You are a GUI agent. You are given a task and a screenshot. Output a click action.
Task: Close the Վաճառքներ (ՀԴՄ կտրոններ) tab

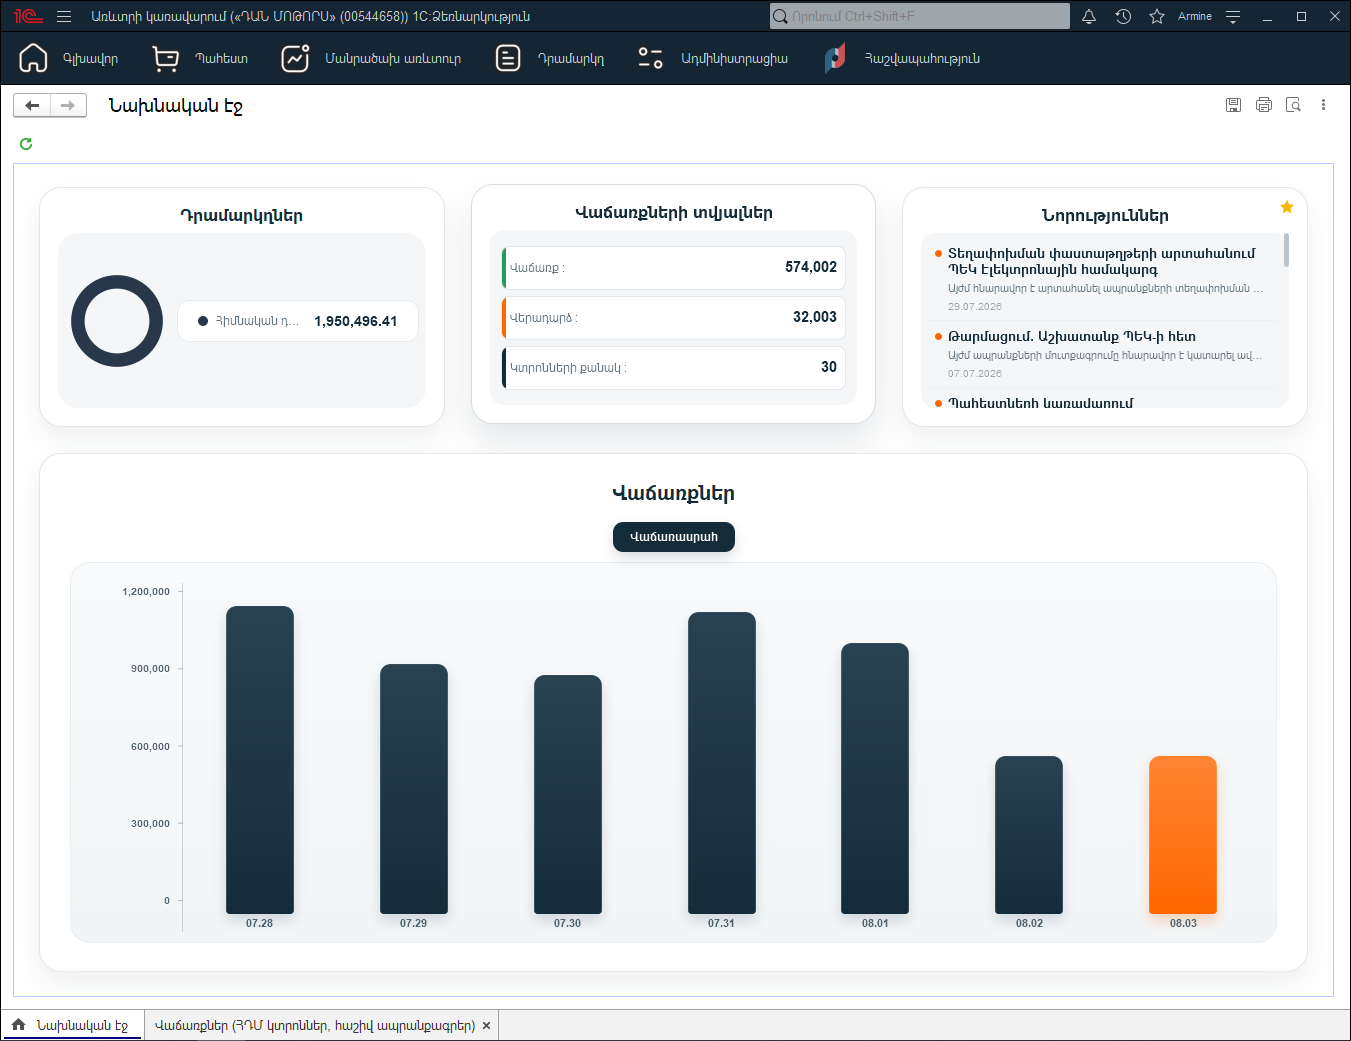(x=487, y=1025)
